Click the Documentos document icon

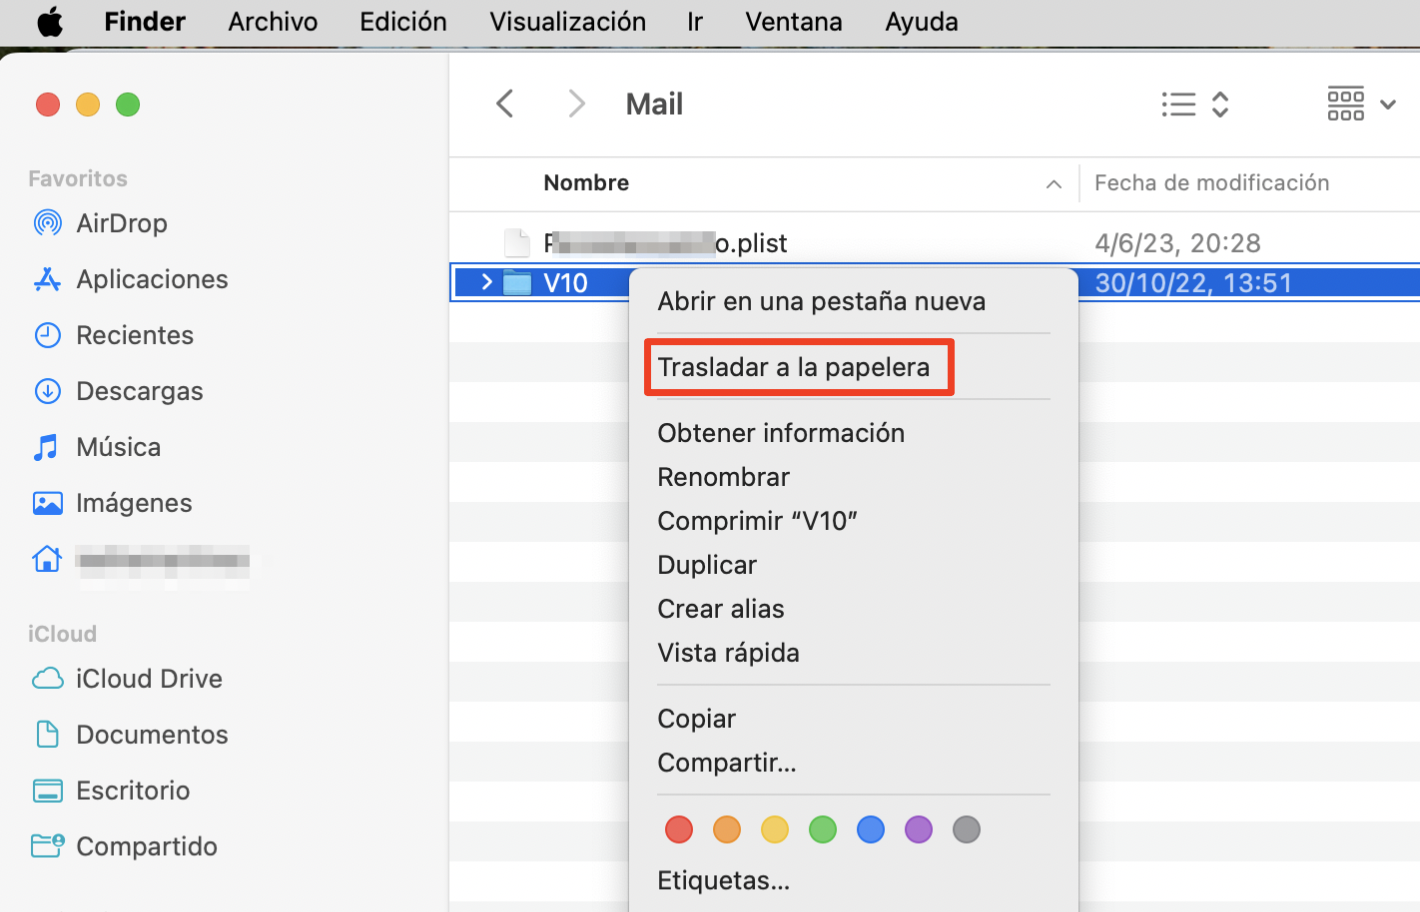pyautogui.click(x=47, y=734)
